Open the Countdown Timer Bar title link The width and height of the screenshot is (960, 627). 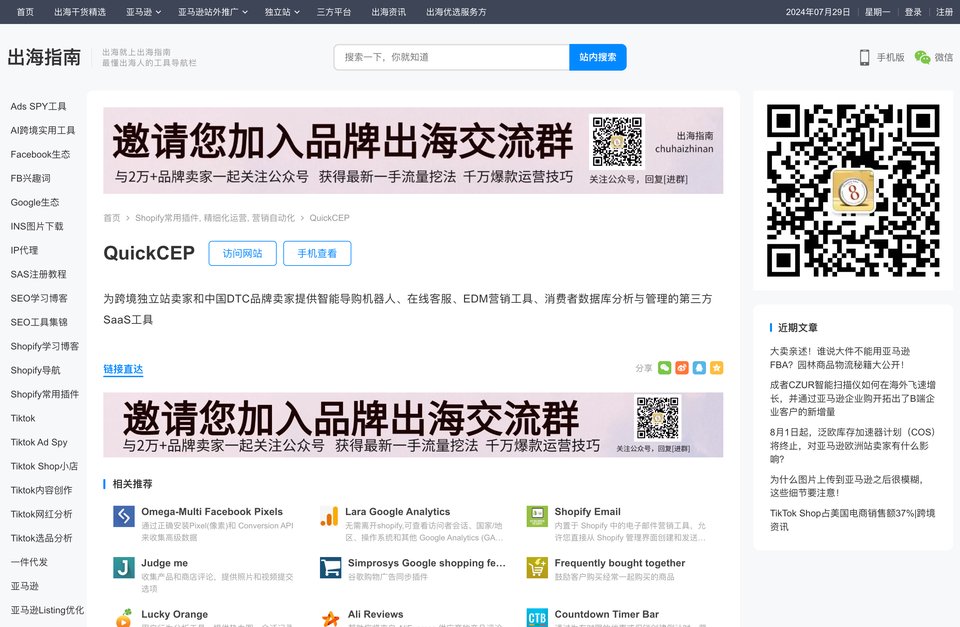pos(607,614)
